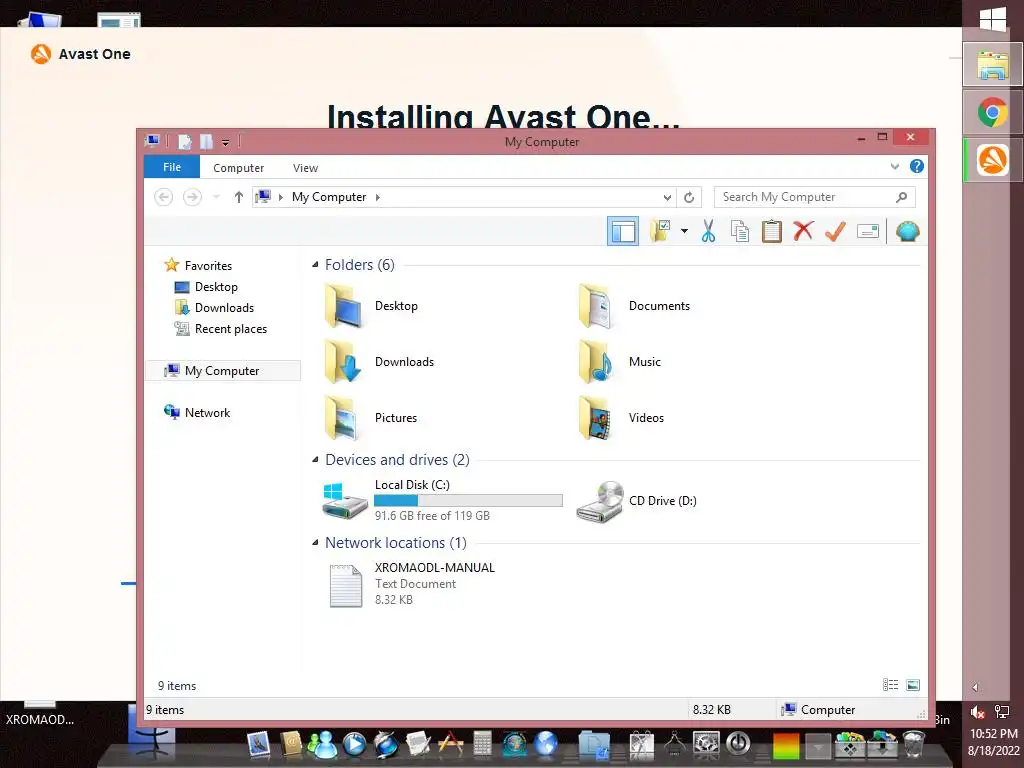Go forward with the Forward arrow
1024x768 pixels.
(192, 197)
